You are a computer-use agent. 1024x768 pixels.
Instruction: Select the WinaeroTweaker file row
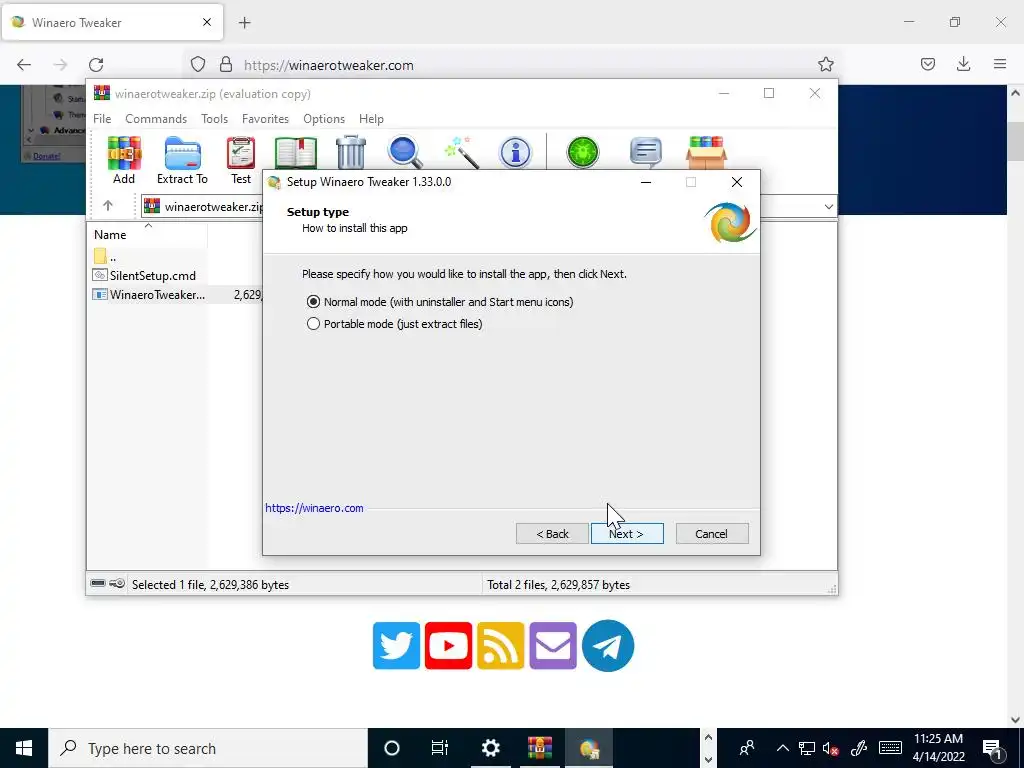pyautogui.click(x=176, y=295)
